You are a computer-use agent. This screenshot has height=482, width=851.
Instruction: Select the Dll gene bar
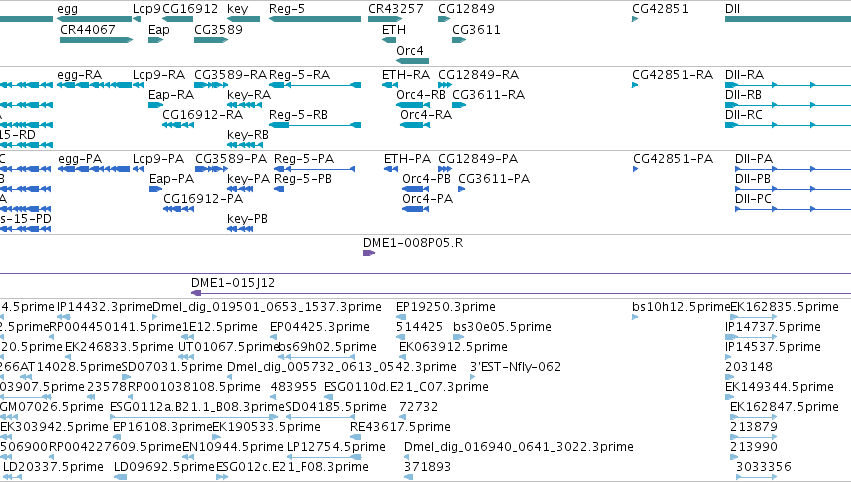coord(788,19)
